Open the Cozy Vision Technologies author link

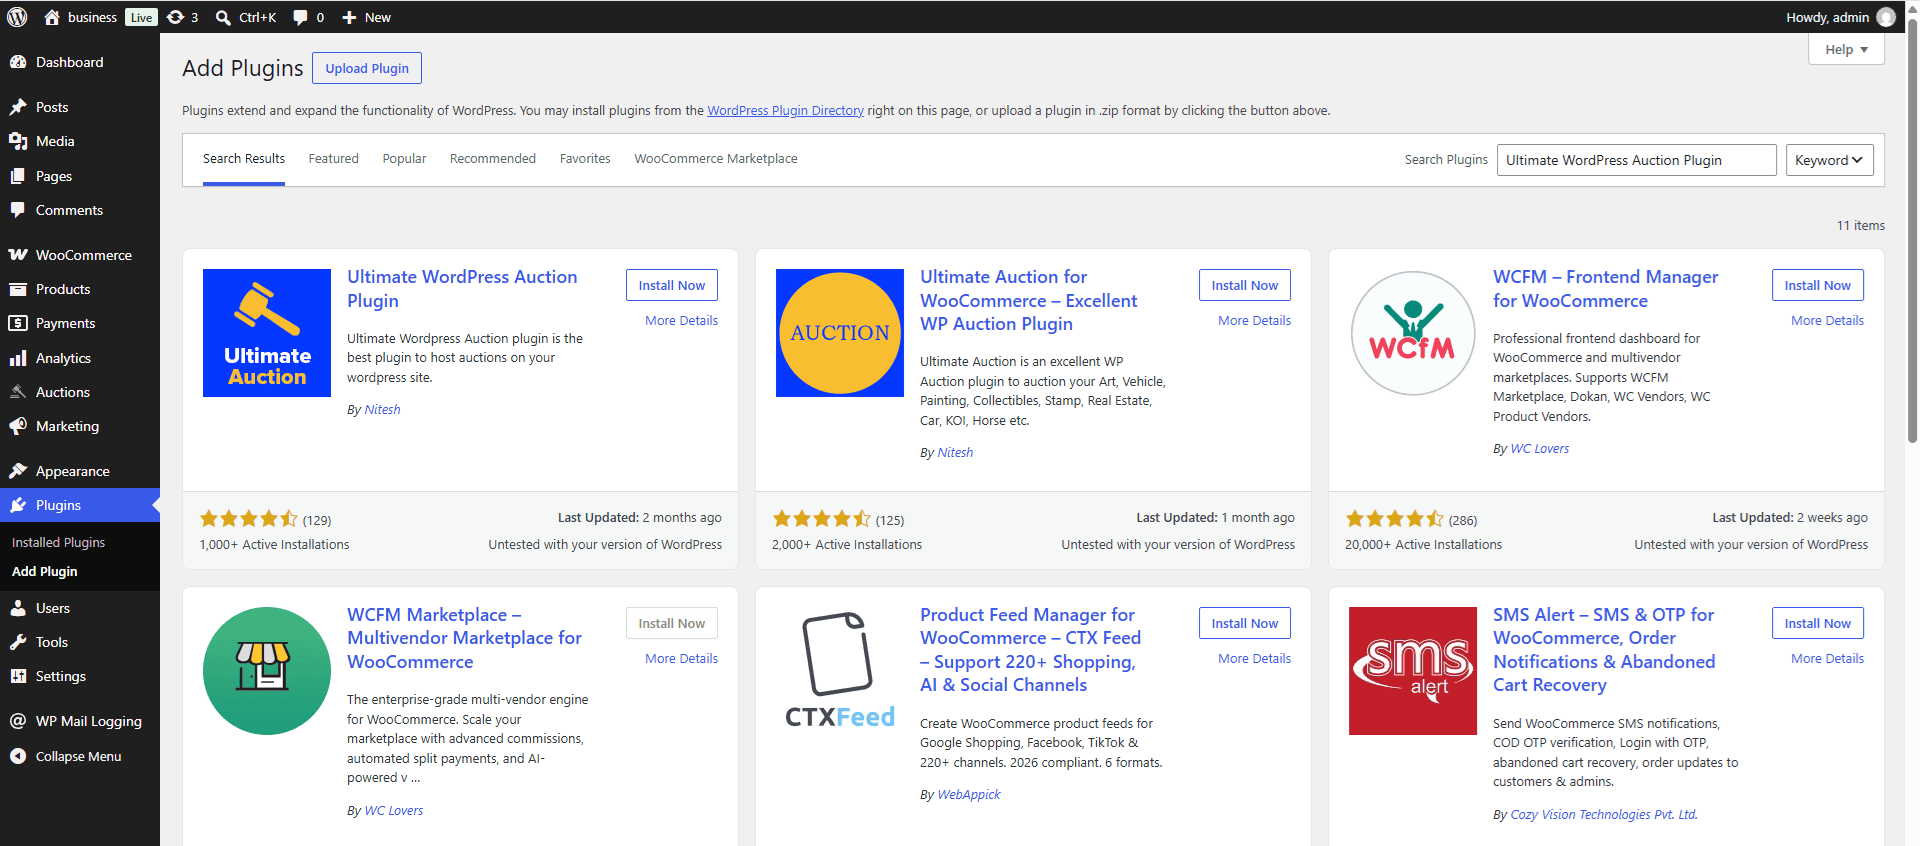tap(1603, 815)
